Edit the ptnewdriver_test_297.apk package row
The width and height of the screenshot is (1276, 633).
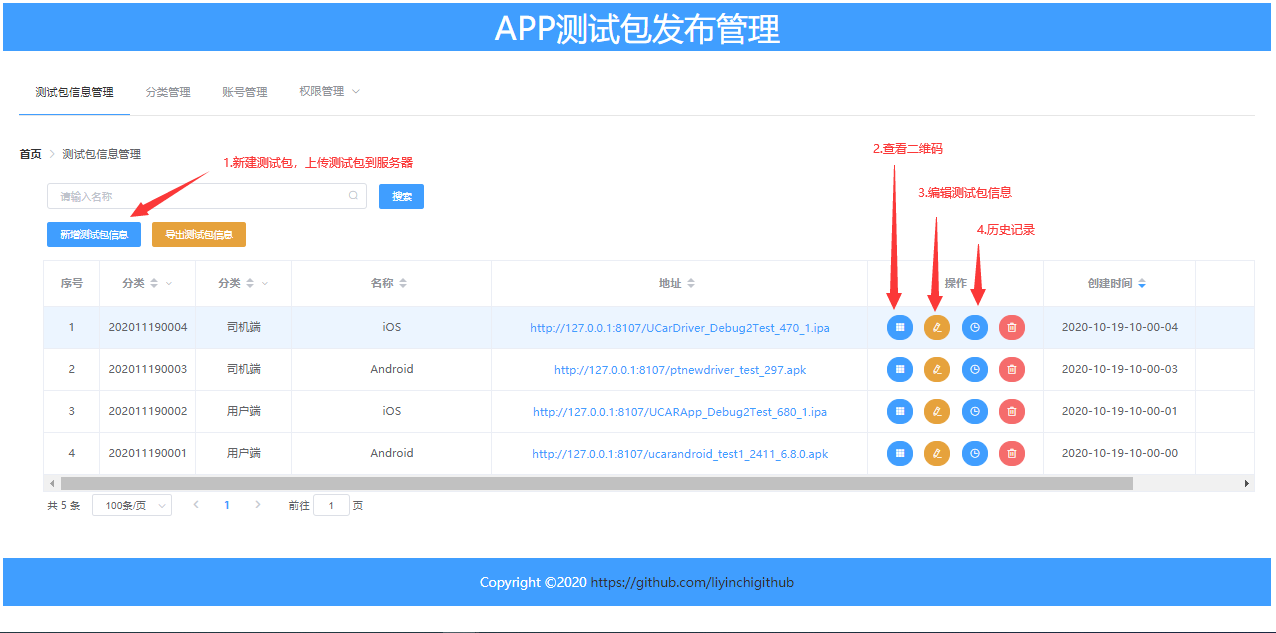[x=937, y=369]
